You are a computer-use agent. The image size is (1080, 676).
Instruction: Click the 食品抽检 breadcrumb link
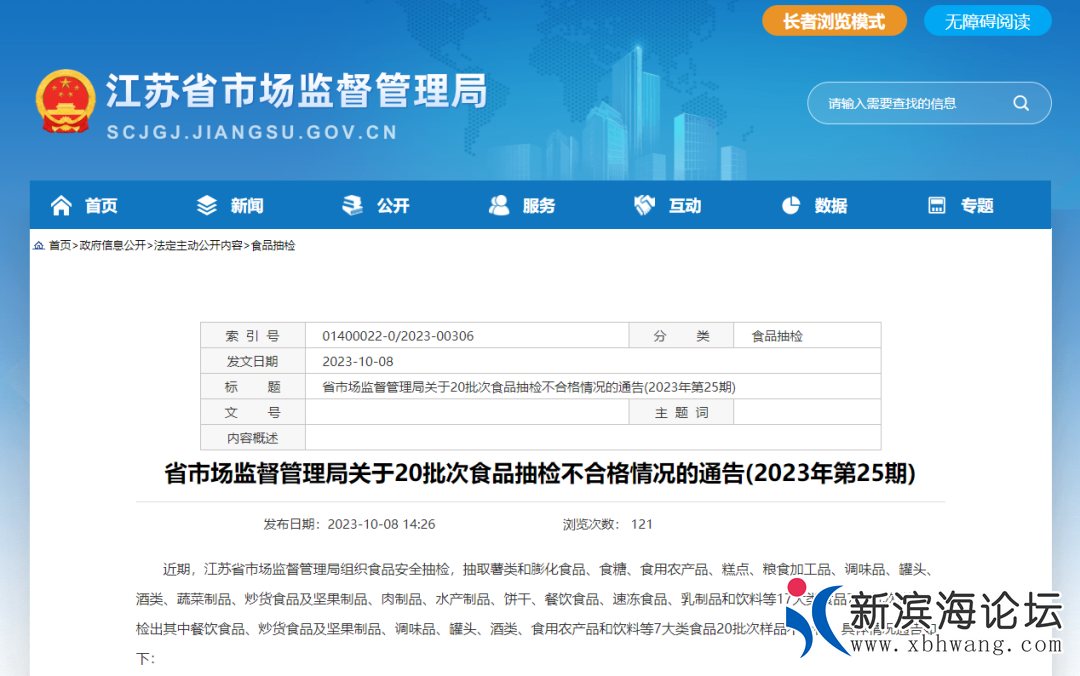coord(273,245)
